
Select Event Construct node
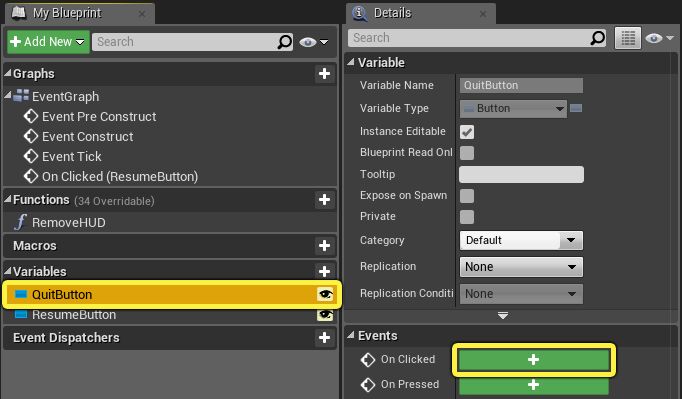point(87,137)
